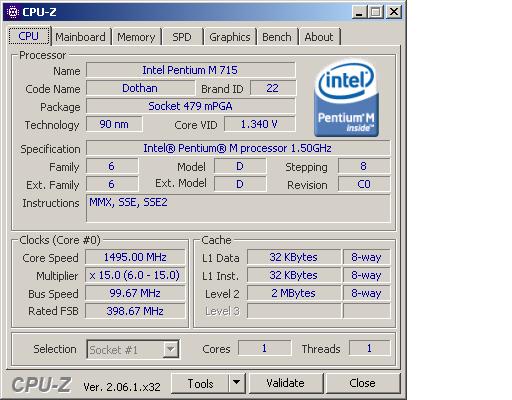Expand the Socket #1 selection combo box

click(x=133, y=349)
